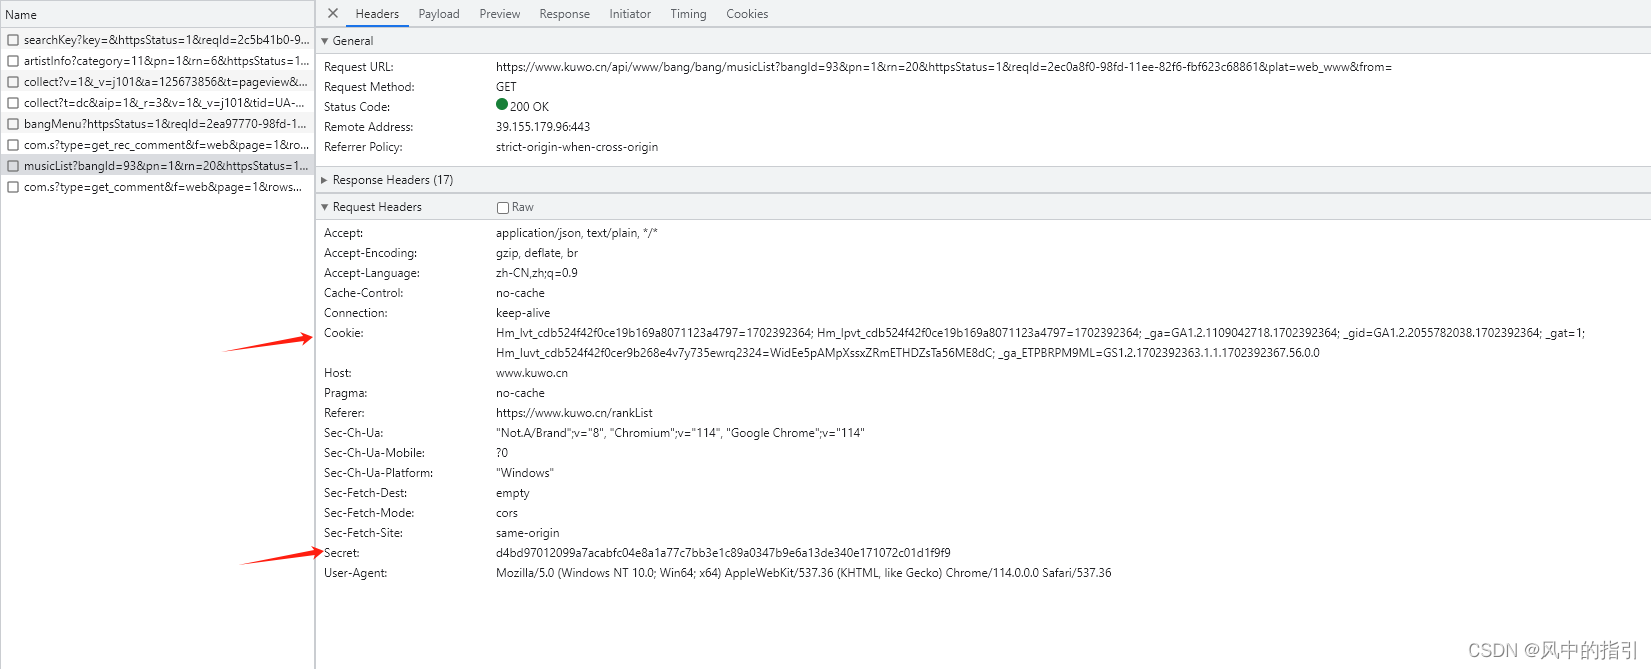Click the Referer value https://www.kuwo.cn/rankList
The width and height of the screenshot is (1651, 669).
(x=574, y=413)
